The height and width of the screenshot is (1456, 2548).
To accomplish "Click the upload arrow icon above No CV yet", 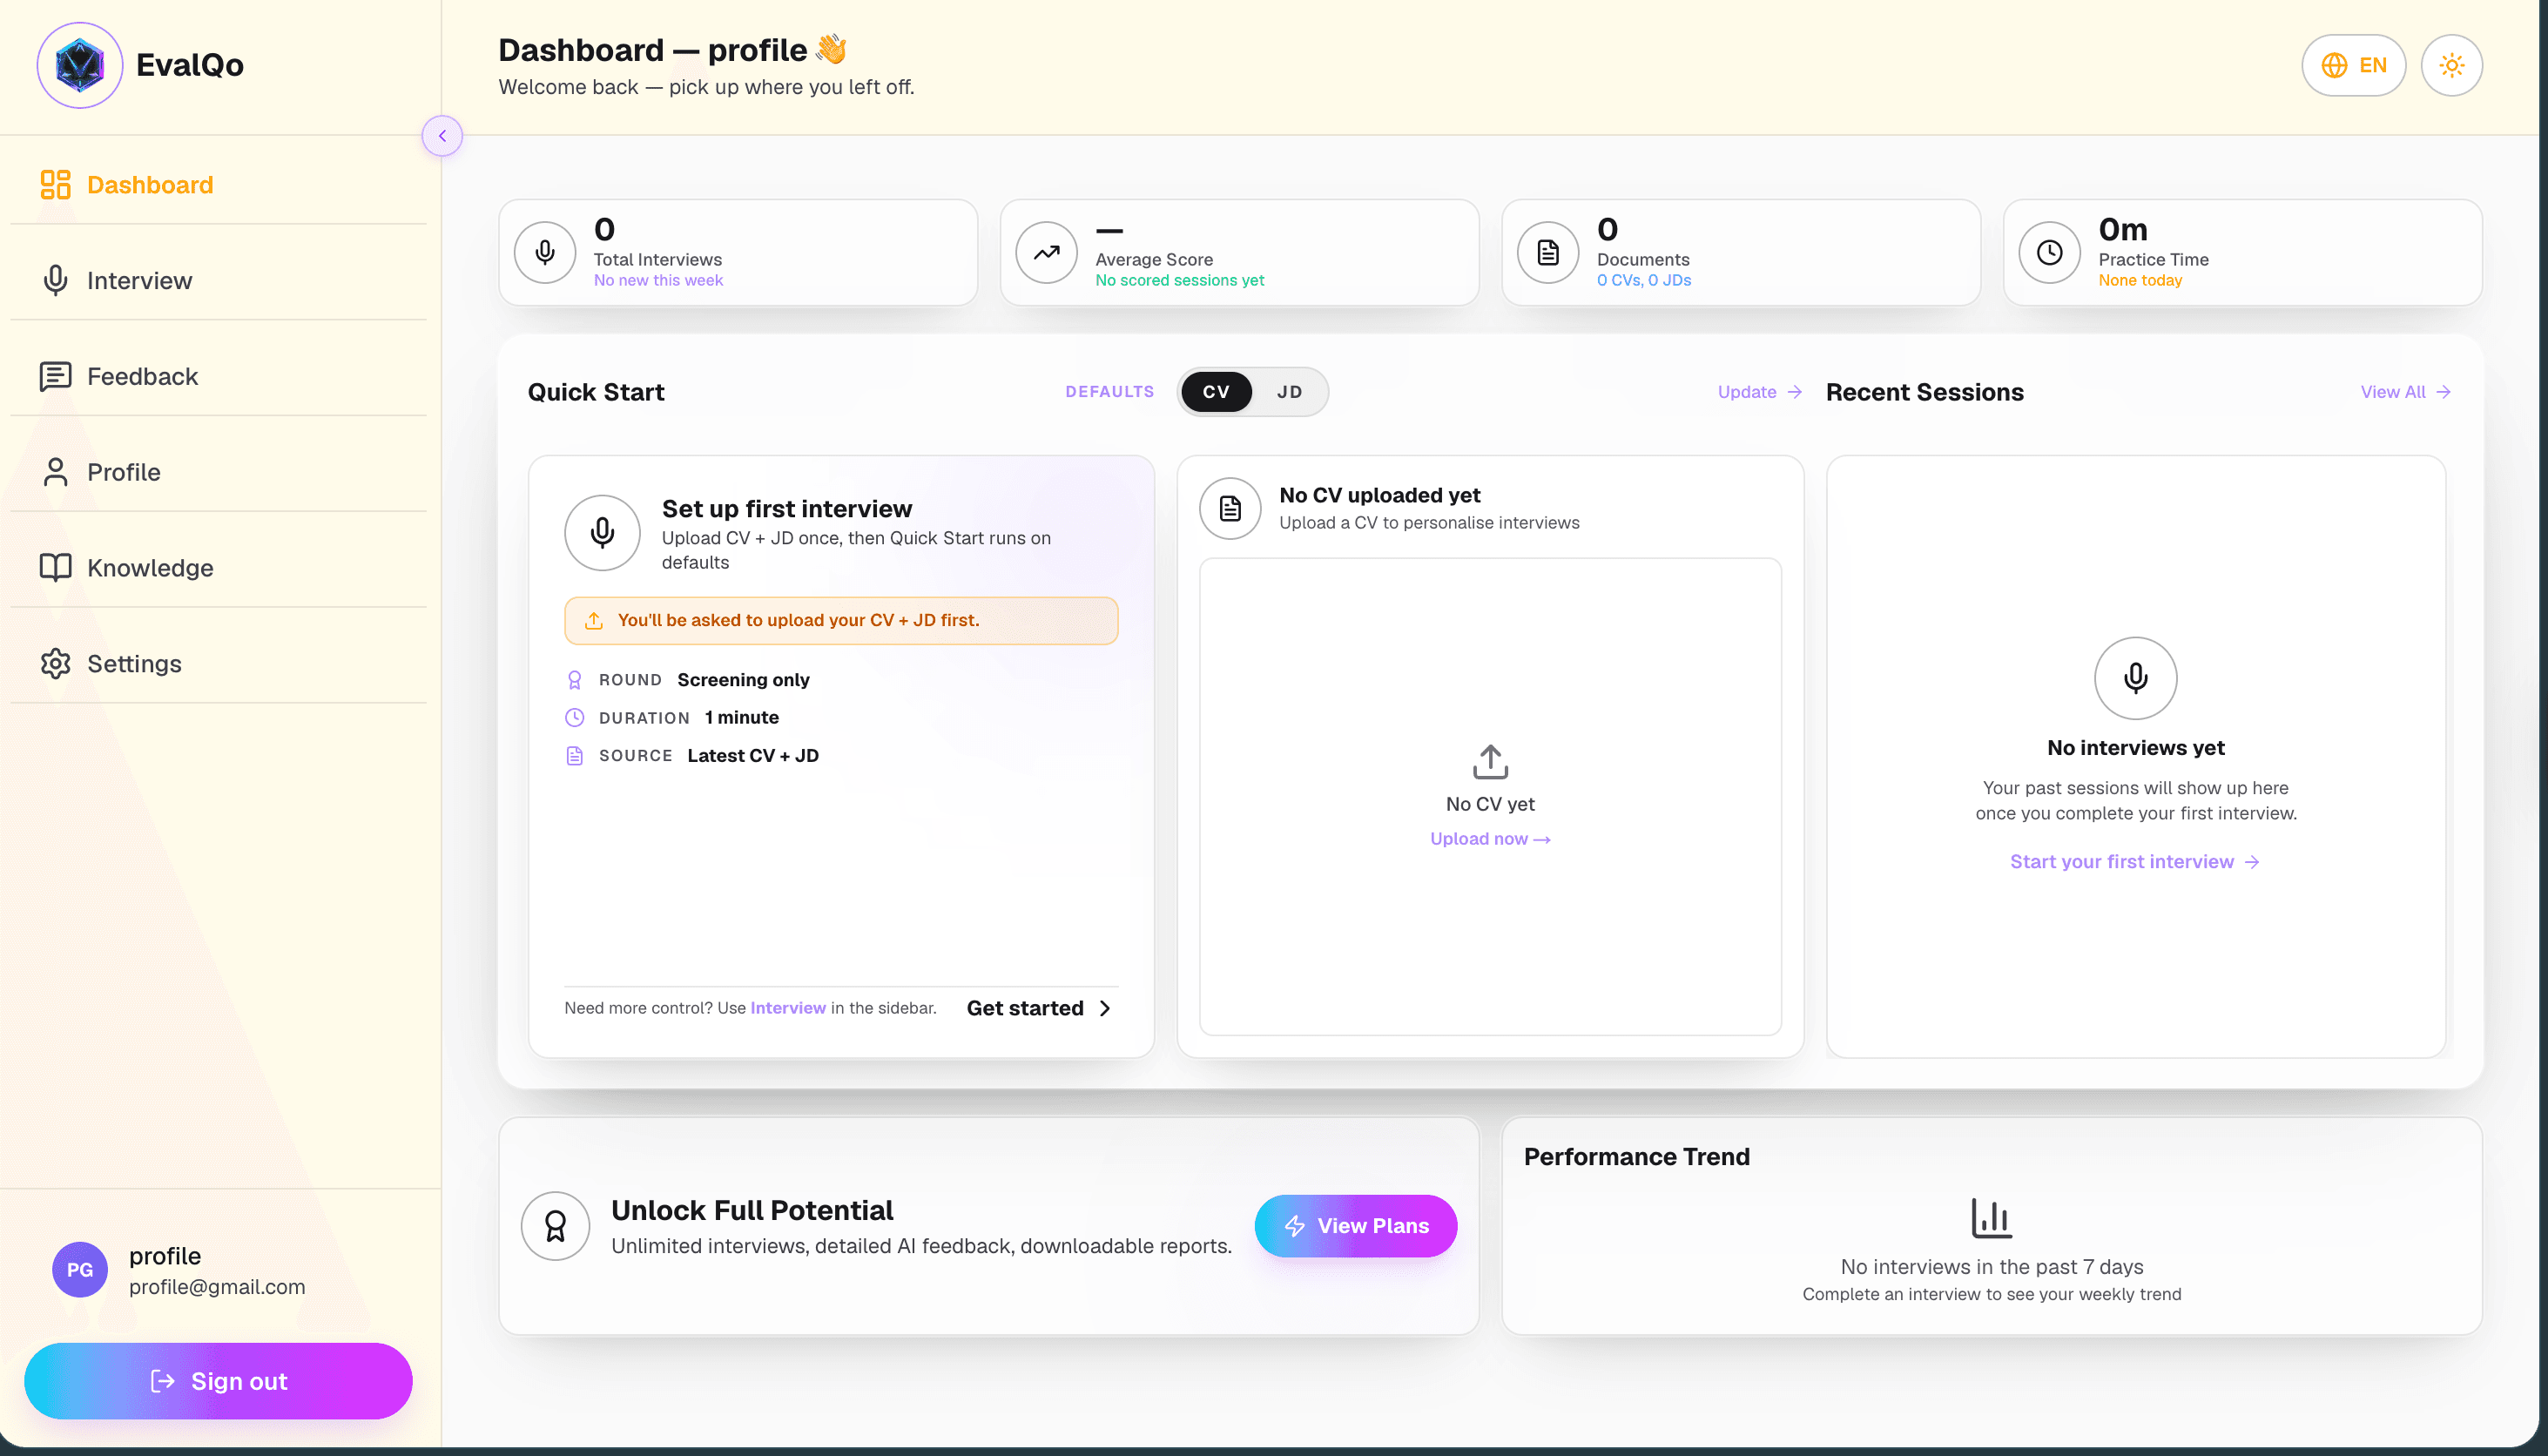I will click(x=1490, y=762).
